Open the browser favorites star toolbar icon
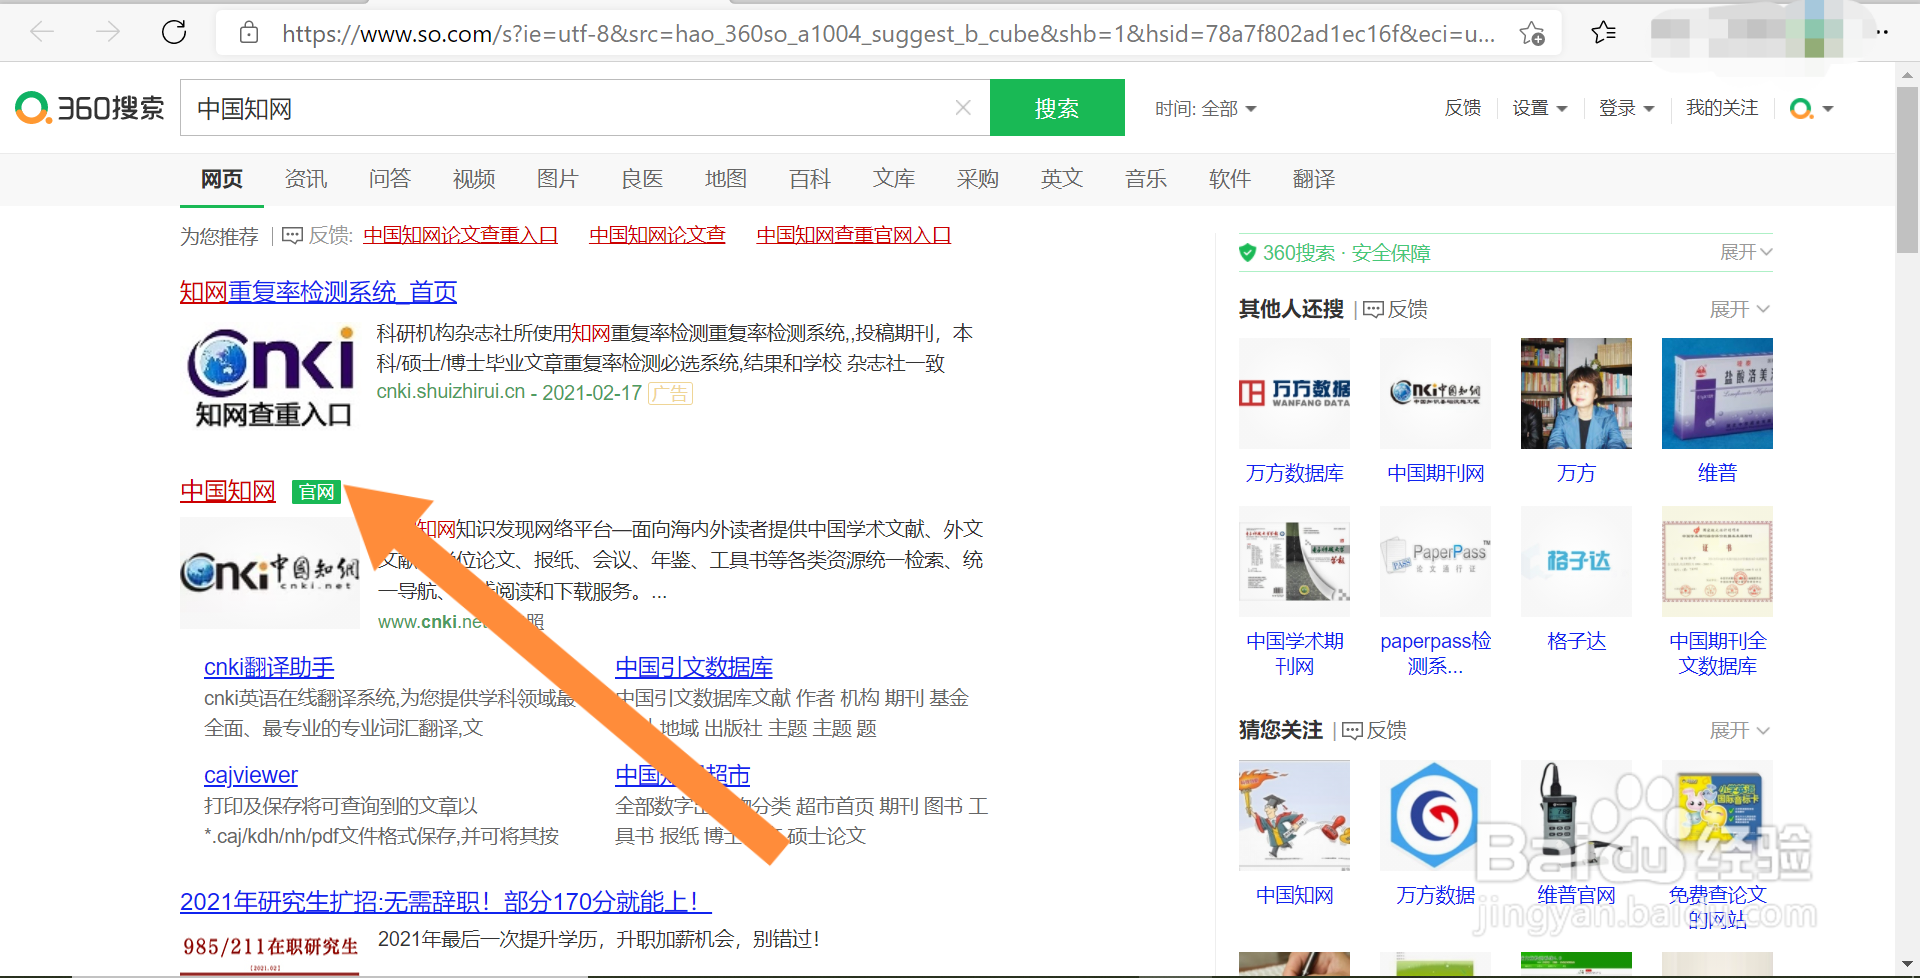This screenshot has width=1920, height=978. tap(1602, 31)
